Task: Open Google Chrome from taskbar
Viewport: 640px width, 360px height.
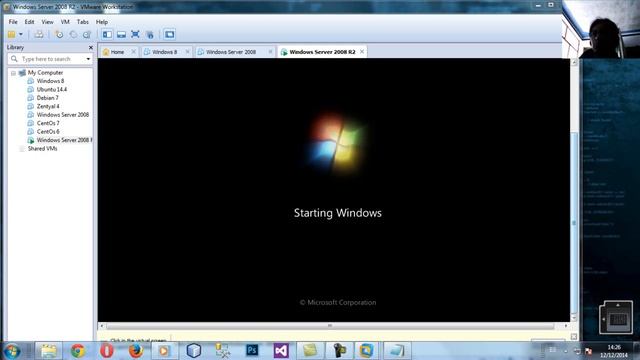Action: click(78, 351)
